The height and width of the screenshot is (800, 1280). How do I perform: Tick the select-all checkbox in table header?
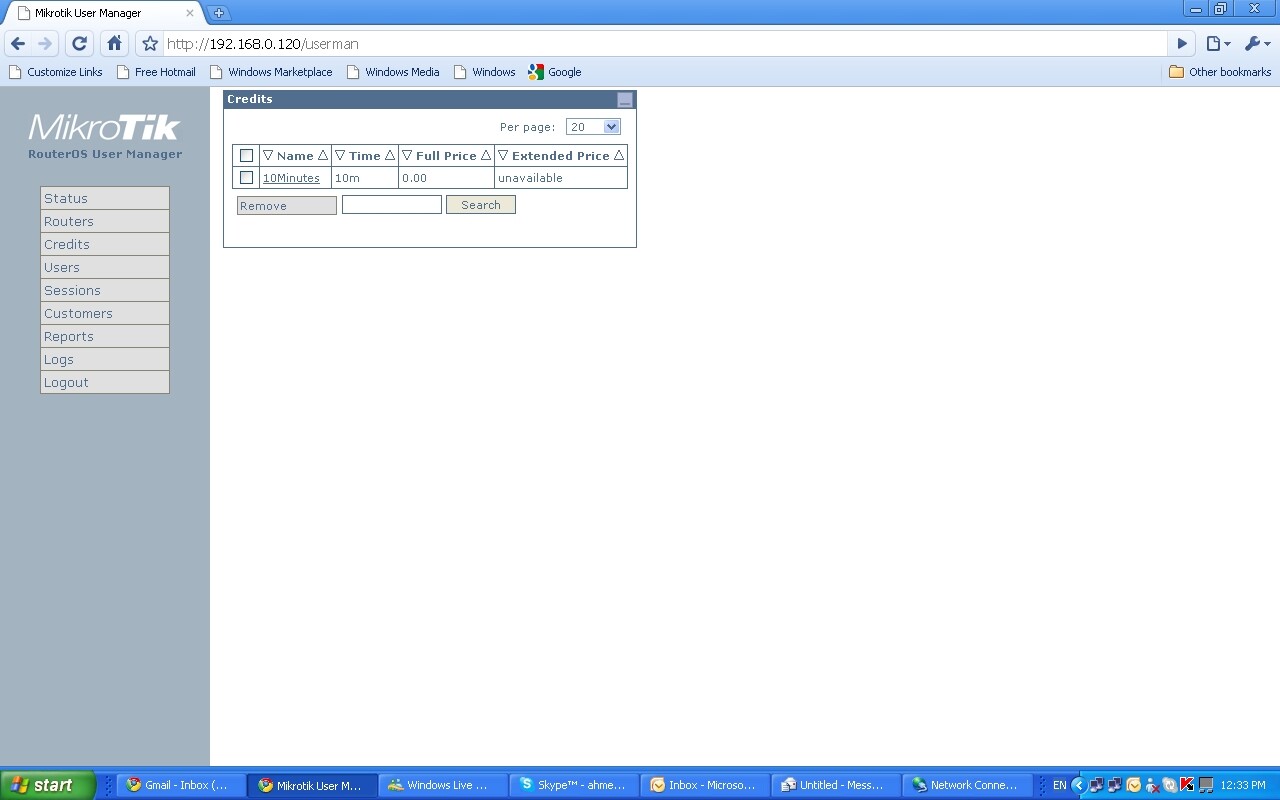247,156
